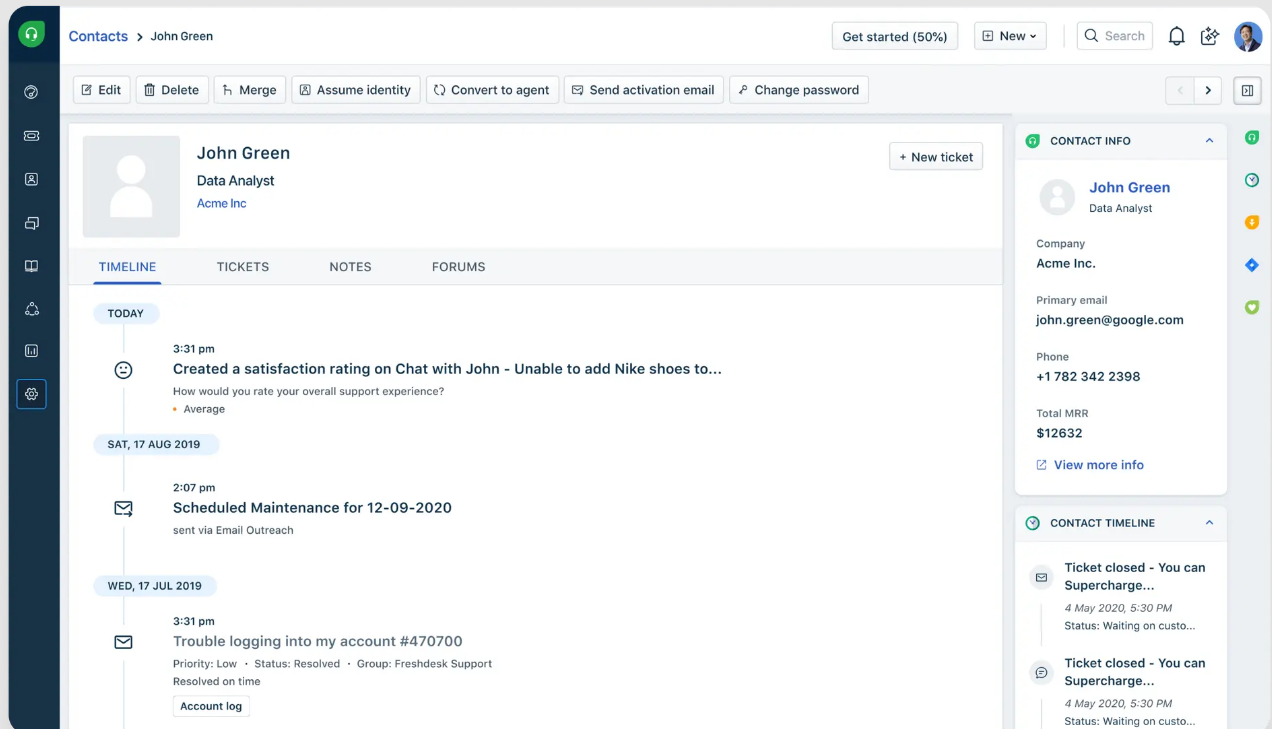Viewport: 1272px width, 729px height.
Task: Click the Merge button
Action: 250,90
